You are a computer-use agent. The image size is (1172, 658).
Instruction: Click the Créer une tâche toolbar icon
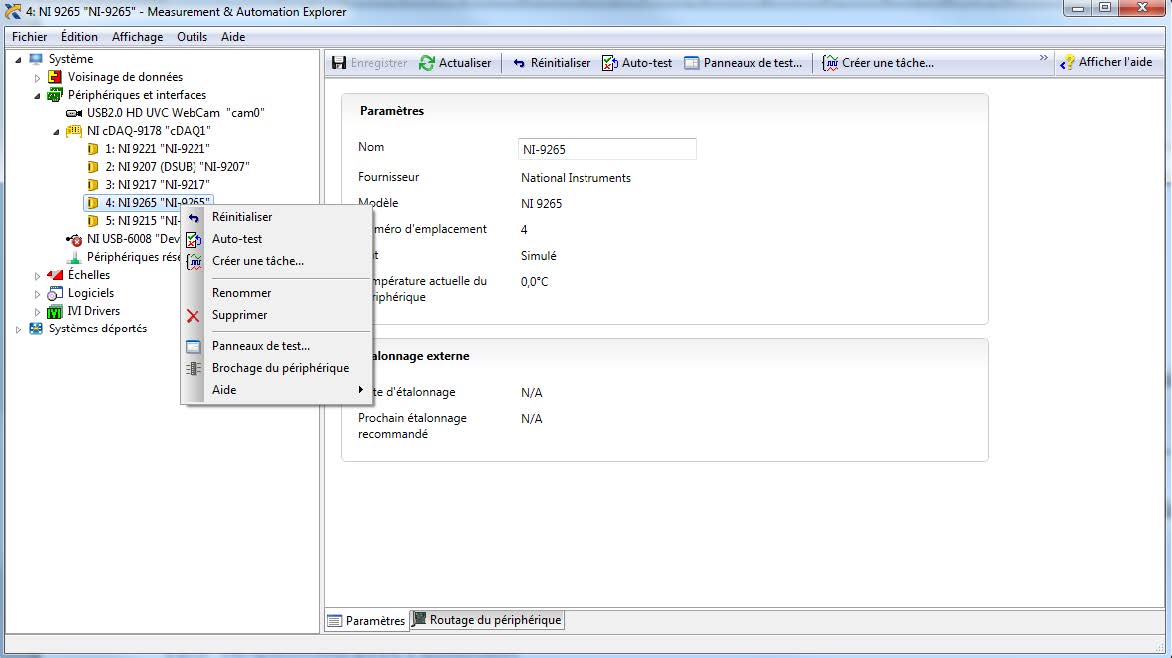click(830, 63)
